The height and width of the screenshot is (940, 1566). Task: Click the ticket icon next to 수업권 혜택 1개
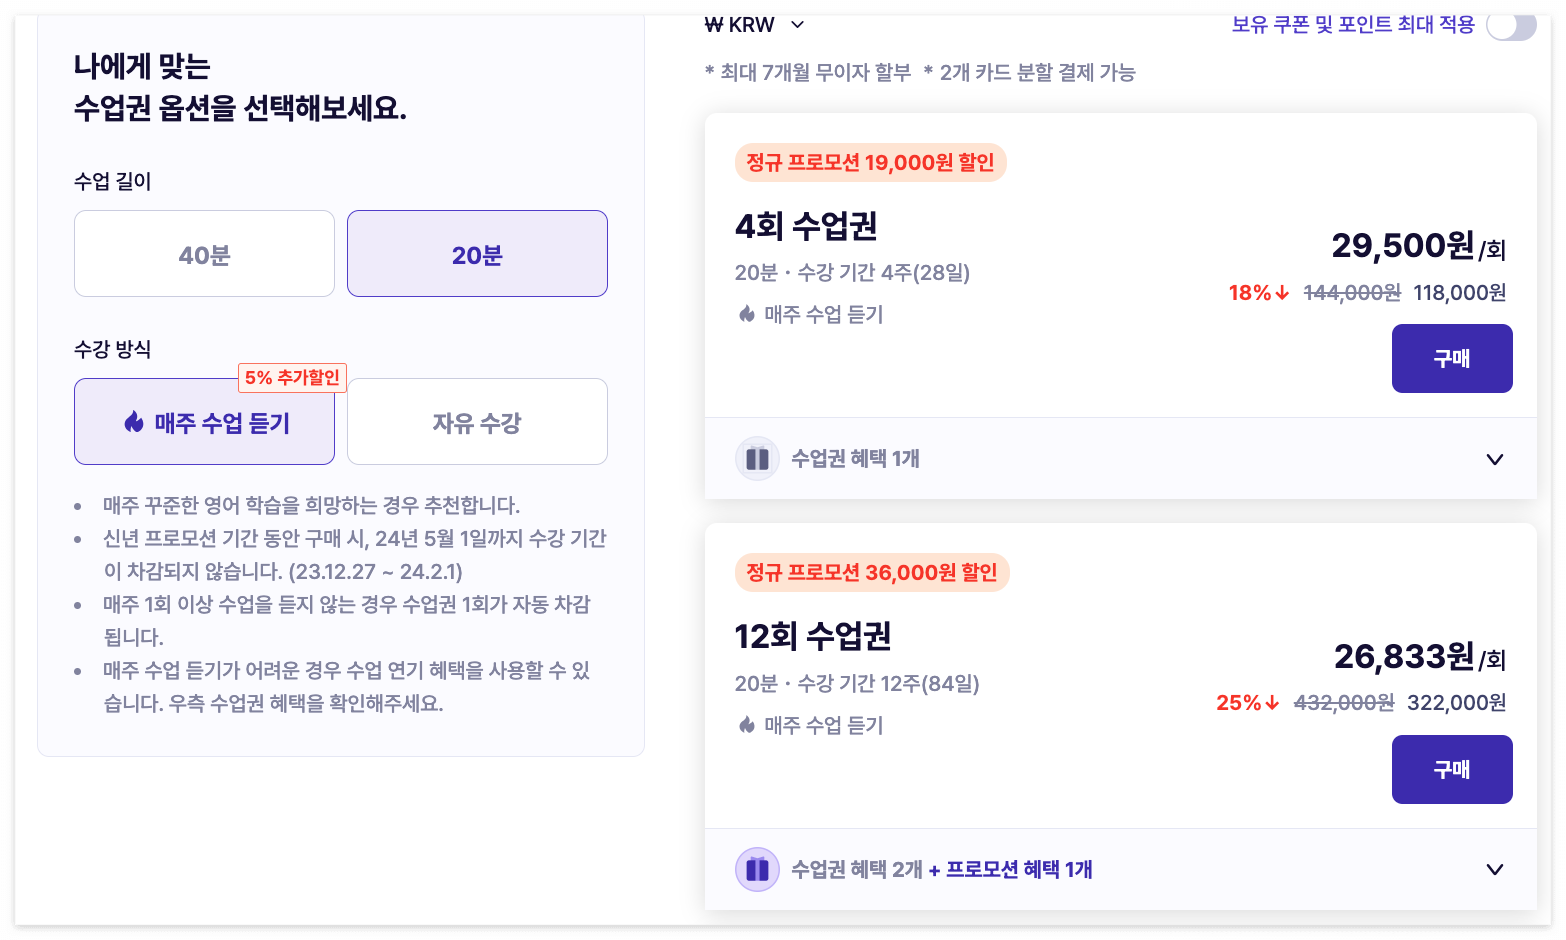[757, 458]
